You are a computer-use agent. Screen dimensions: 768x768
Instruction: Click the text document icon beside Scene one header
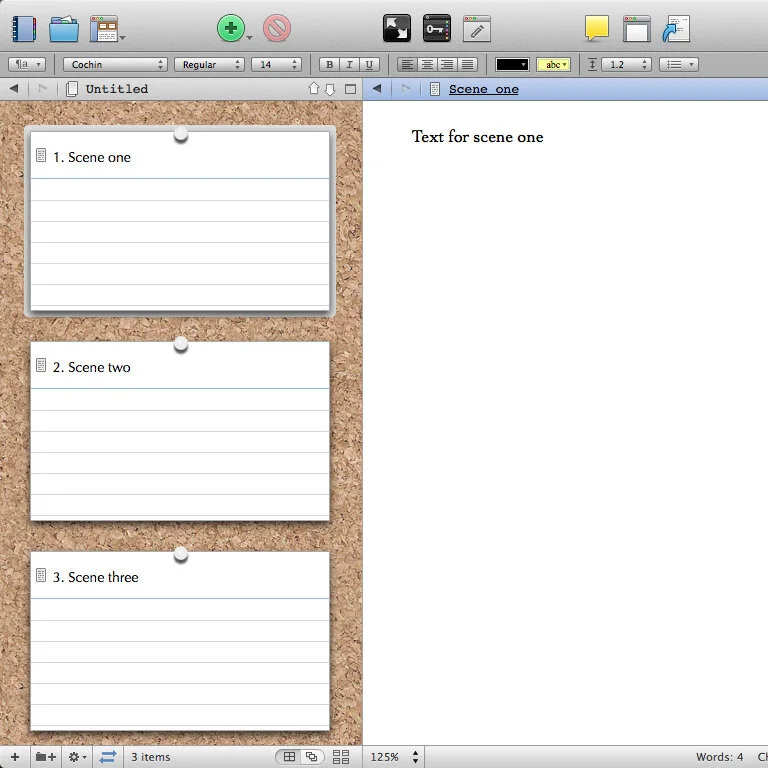click(434, 89)
